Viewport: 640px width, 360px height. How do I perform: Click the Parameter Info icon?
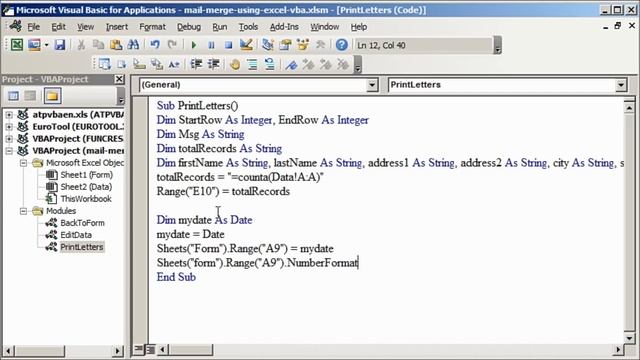pyautogui.click(x=157, y=64)
